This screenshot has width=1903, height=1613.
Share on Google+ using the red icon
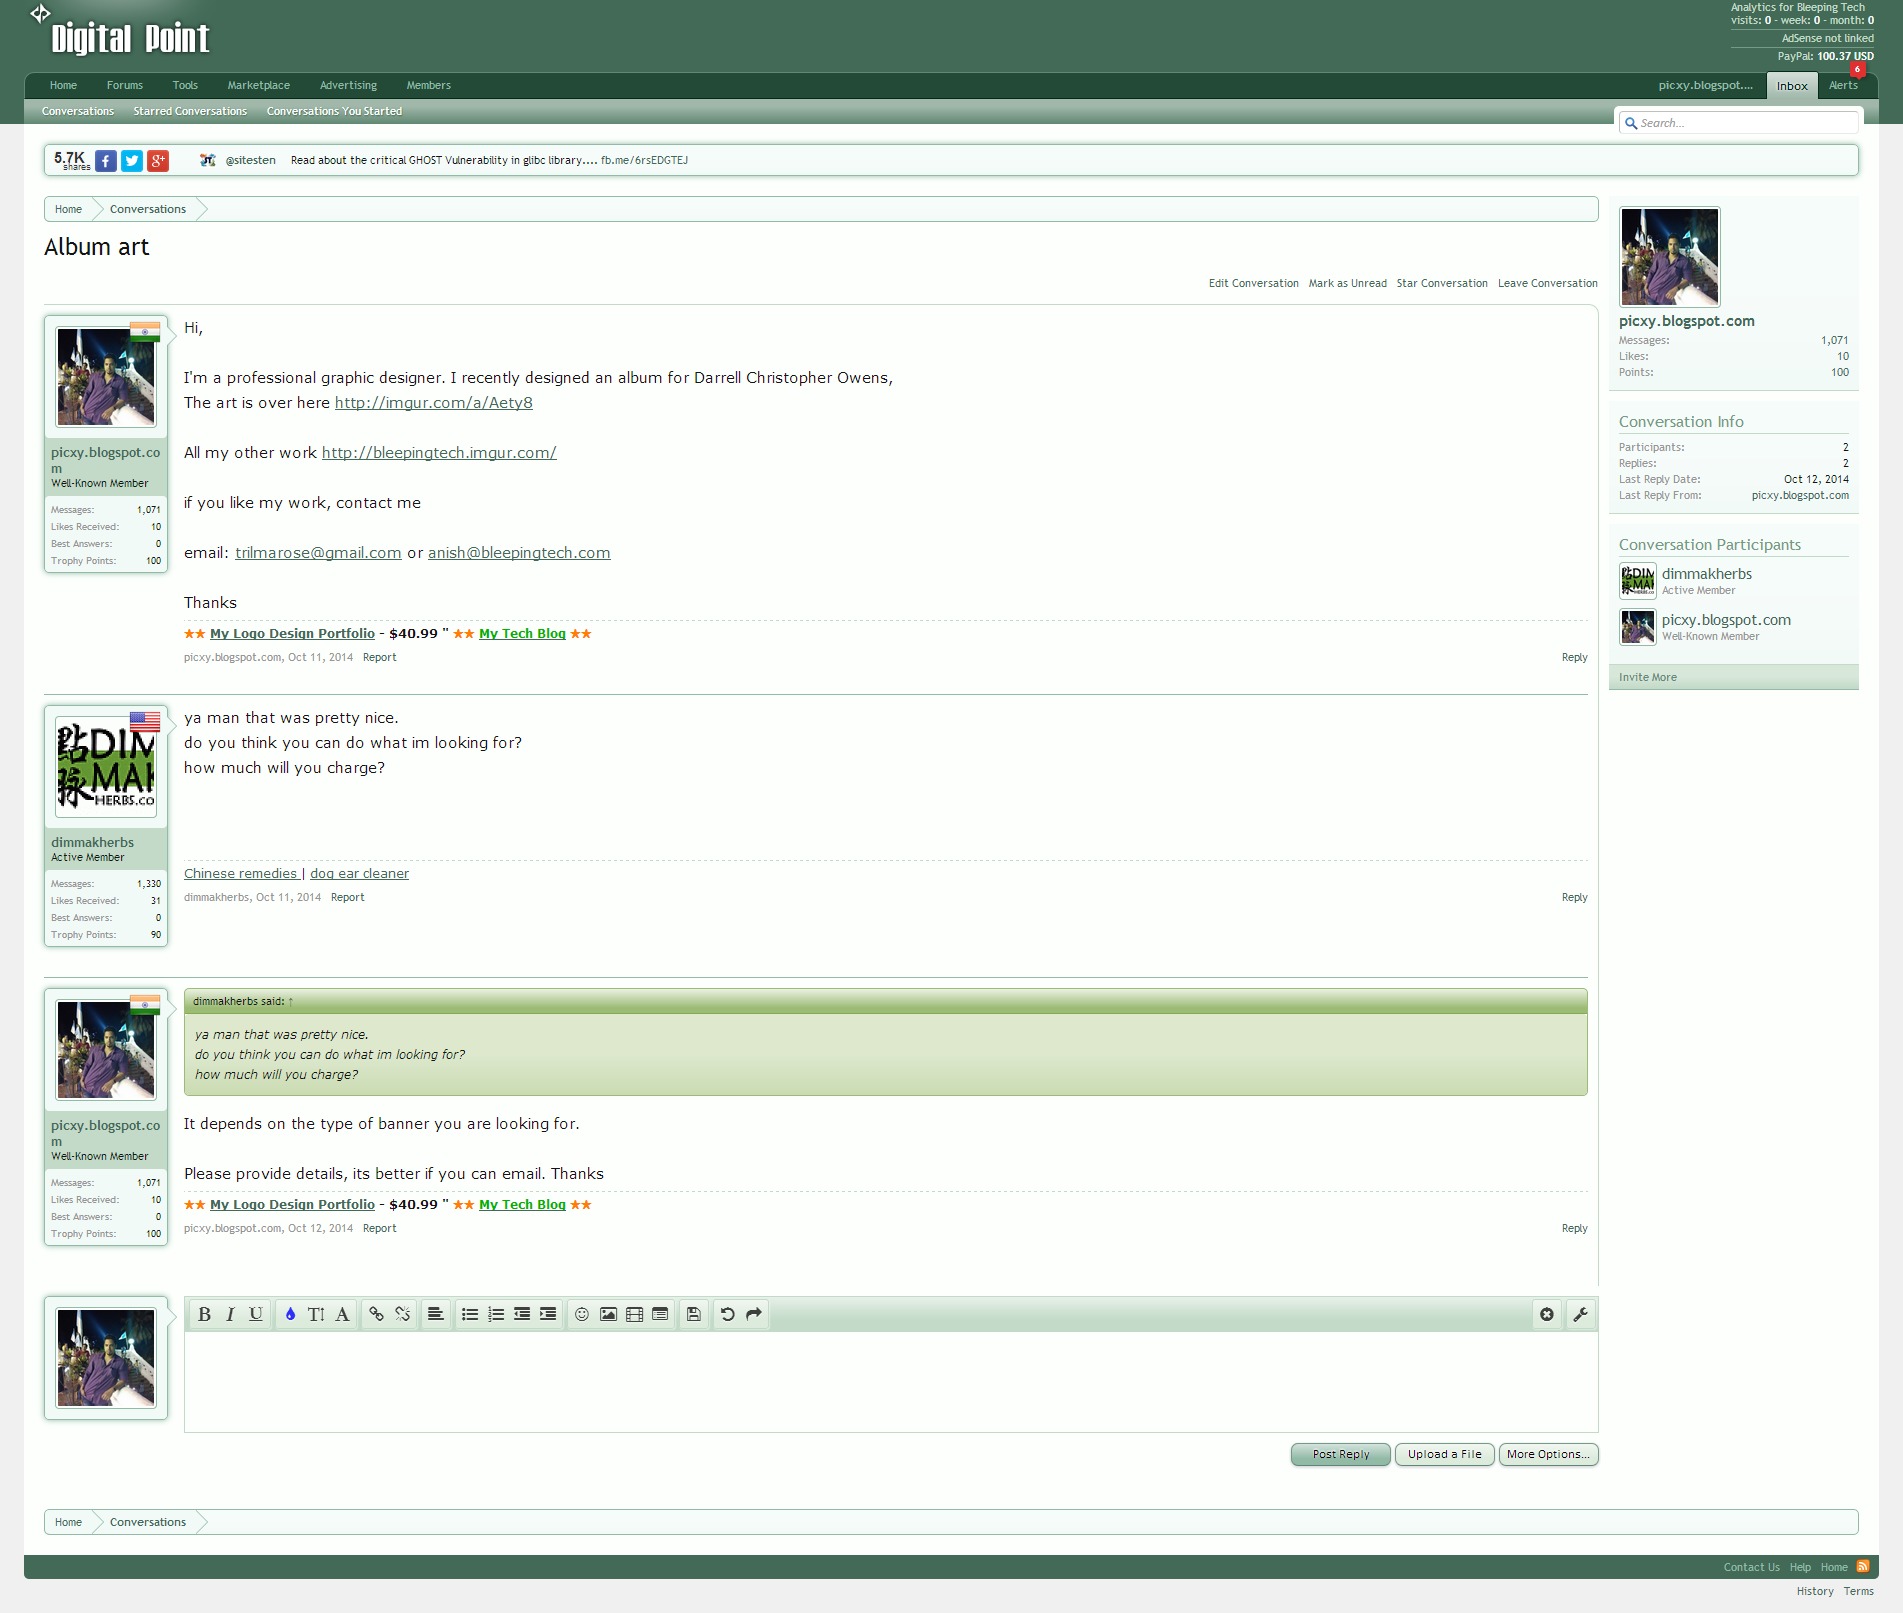click(x=158, y=160)
